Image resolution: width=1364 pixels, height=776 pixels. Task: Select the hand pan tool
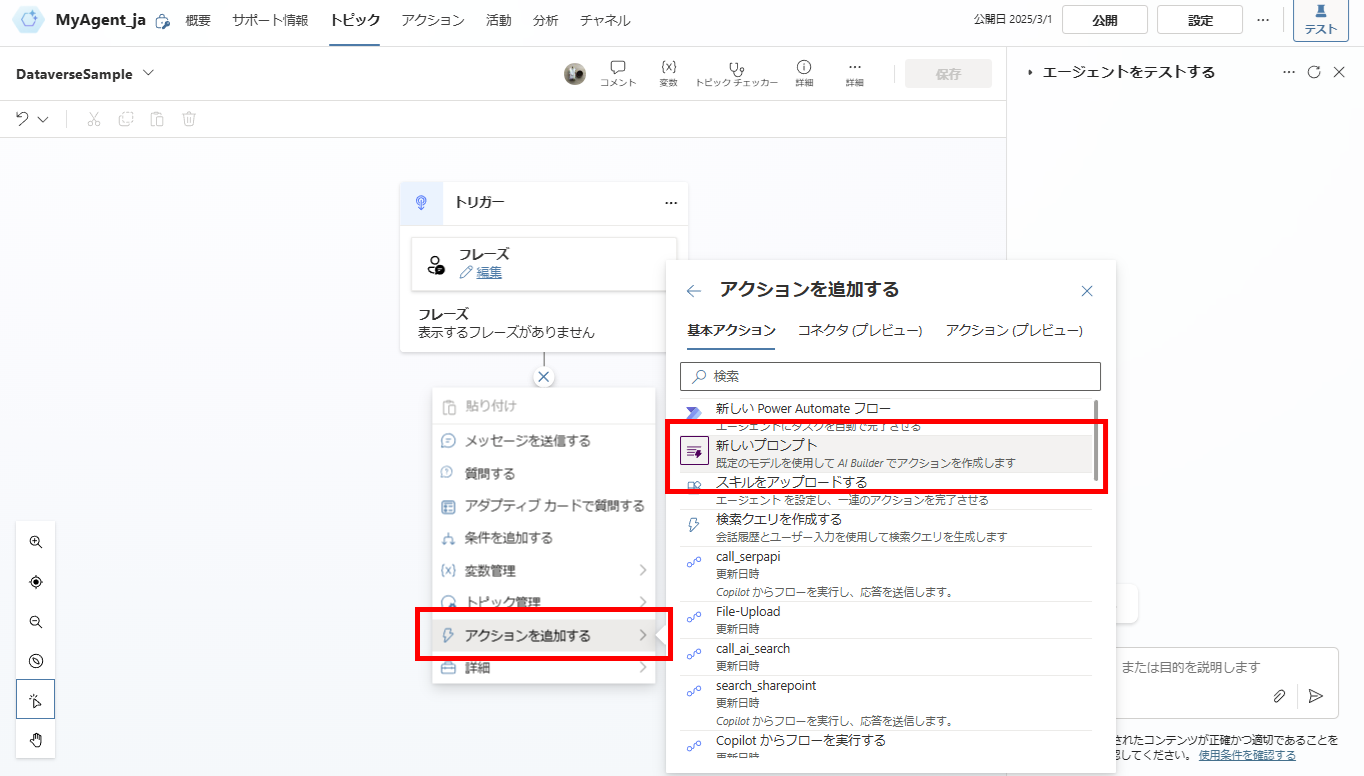[35, 740]
